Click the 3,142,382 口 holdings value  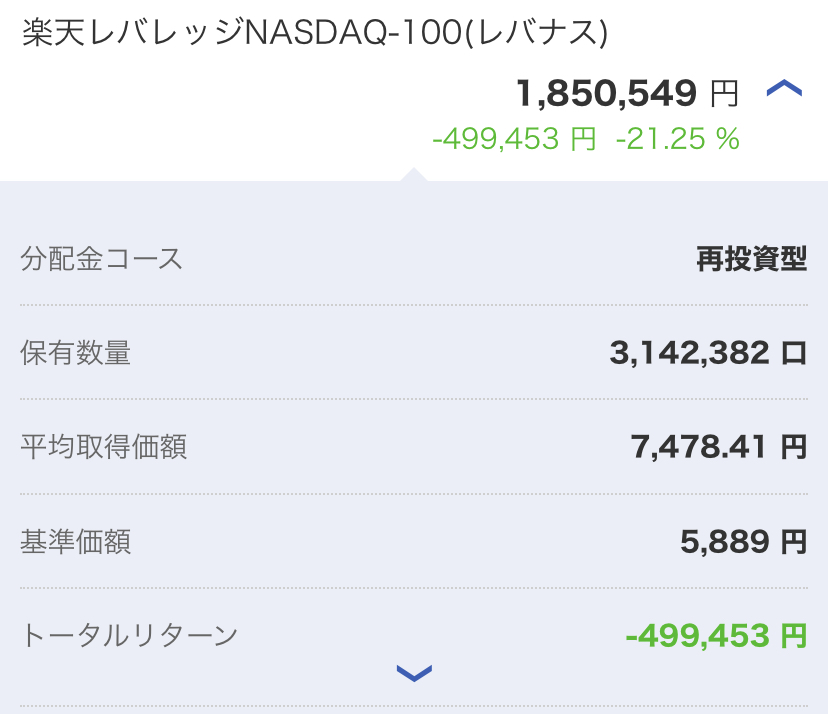coord(708,353)
